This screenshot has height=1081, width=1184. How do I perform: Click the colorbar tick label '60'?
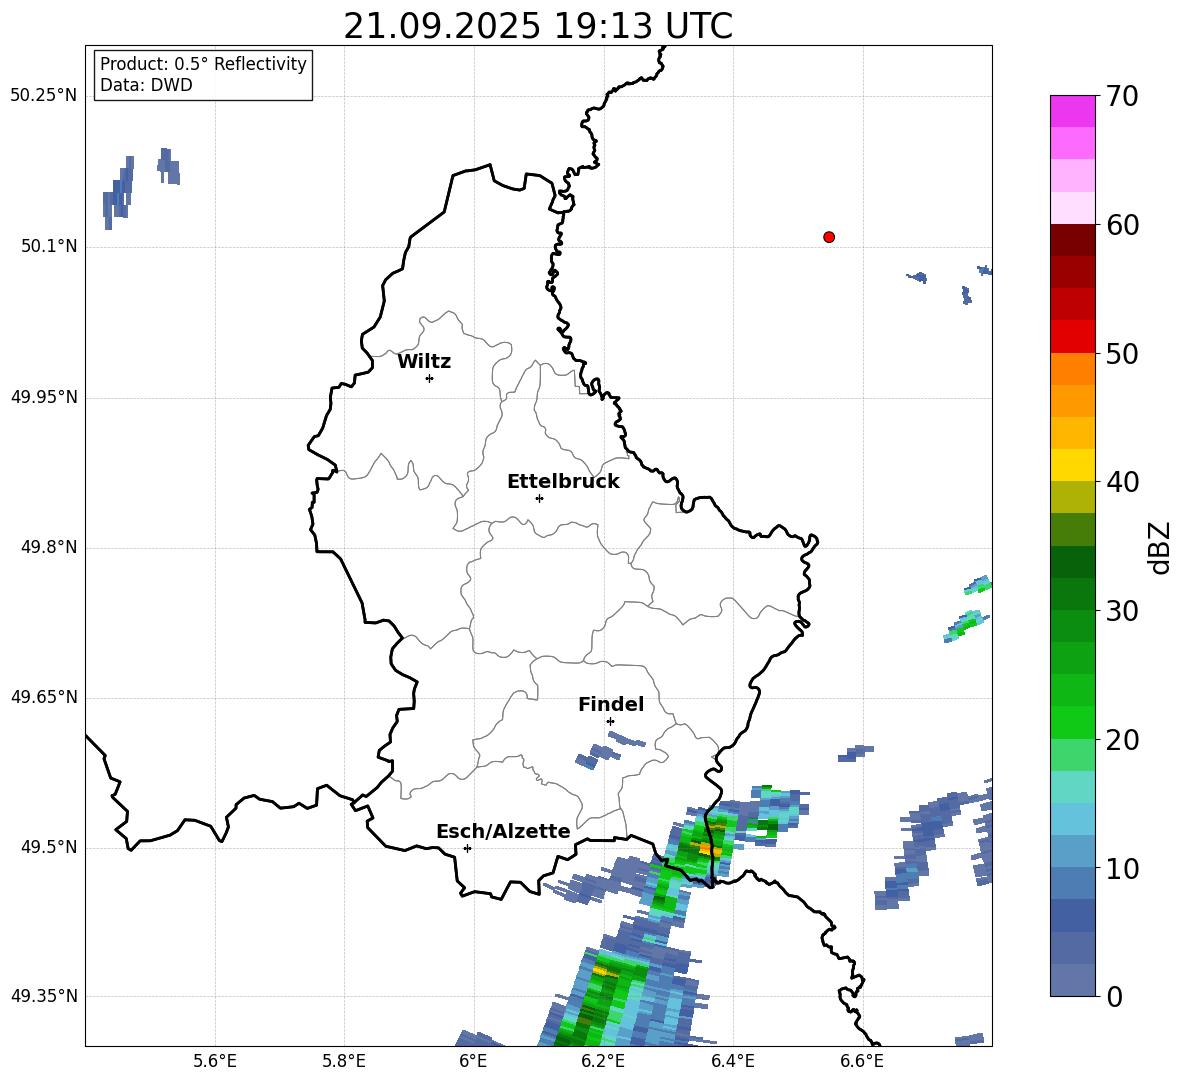click(1122, 225)
